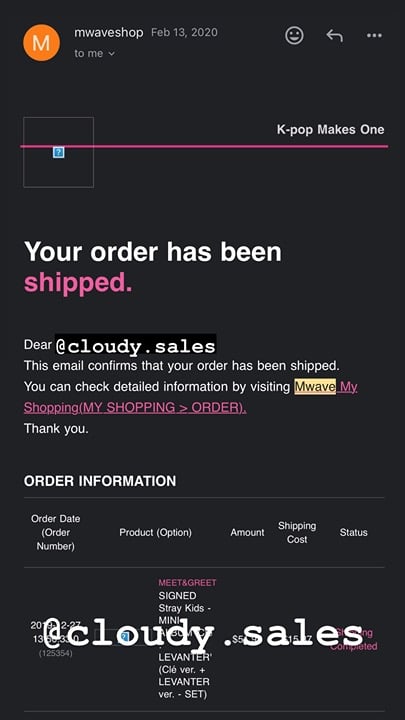Click the mwaveshop sender name
The height and width of the screenshot is (720, 405).
coord(109,33)
